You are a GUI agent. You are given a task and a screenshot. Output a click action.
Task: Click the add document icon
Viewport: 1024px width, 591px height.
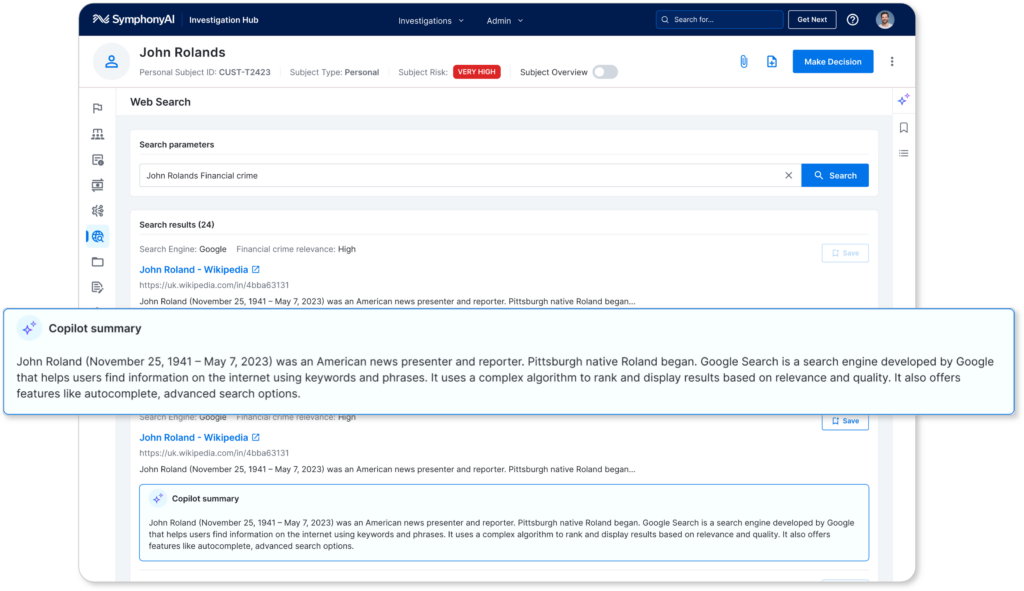click(771, 61)
